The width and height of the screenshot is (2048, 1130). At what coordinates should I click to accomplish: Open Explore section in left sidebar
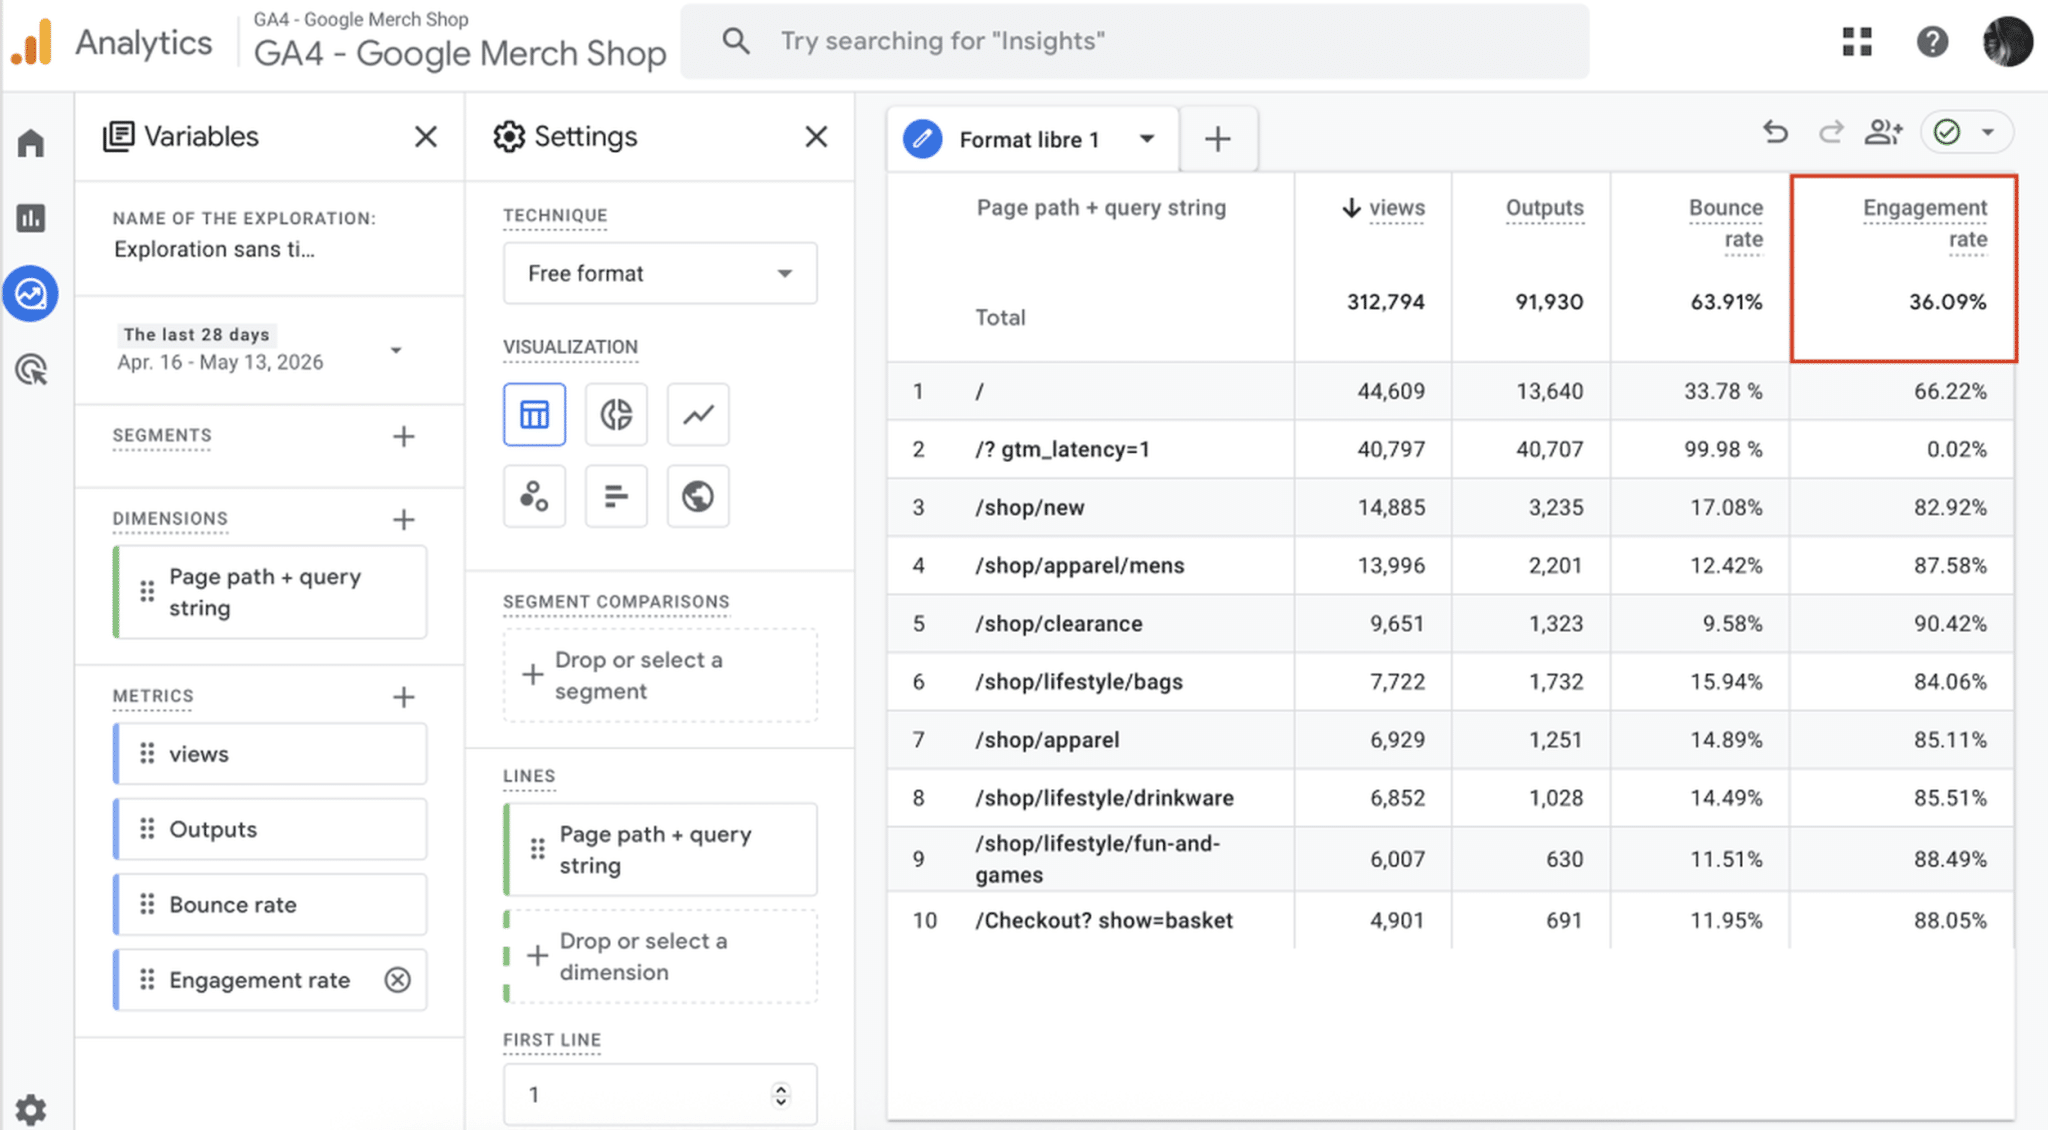pos(31,294)
